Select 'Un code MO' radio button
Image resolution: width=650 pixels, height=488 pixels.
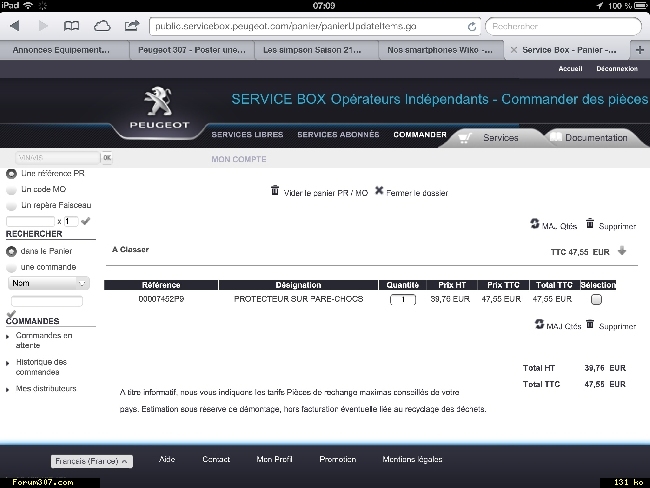click(x=11, y=190)
